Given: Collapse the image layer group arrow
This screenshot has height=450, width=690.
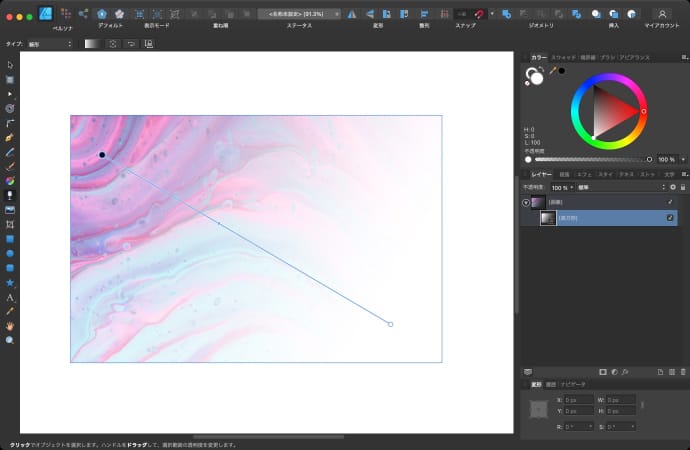Looking at the screenshot, I should 526,202.
